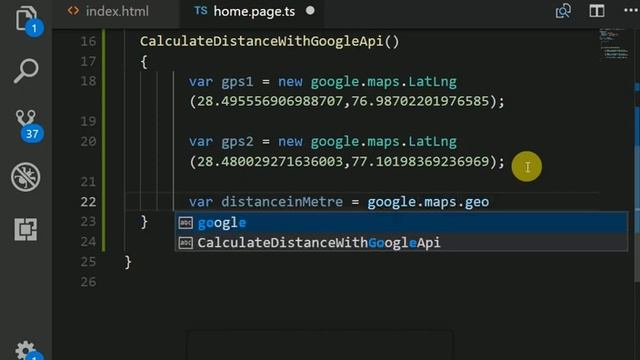Image resolution: width=640 pixels, height=360 pixels.
Task: Click line number 22 in gutter
Action: (x=88, y=202)
